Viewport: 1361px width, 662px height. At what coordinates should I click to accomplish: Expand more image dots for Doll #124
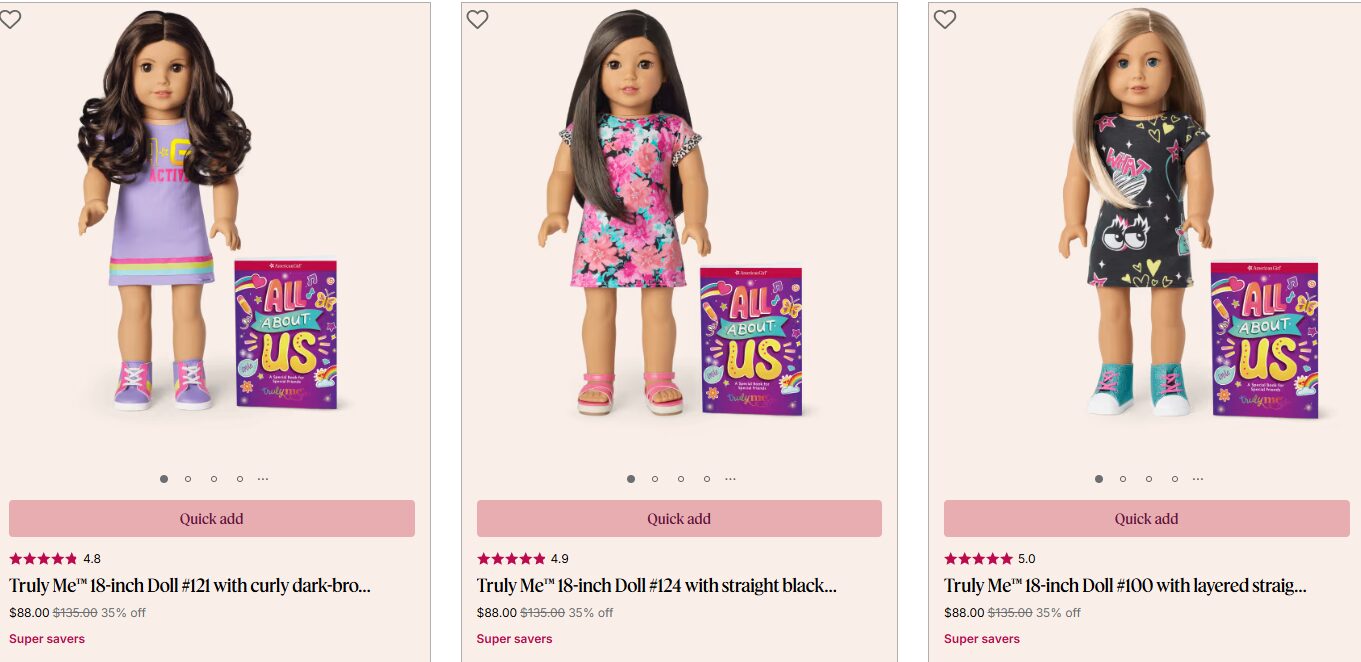[x=730, y=479]
